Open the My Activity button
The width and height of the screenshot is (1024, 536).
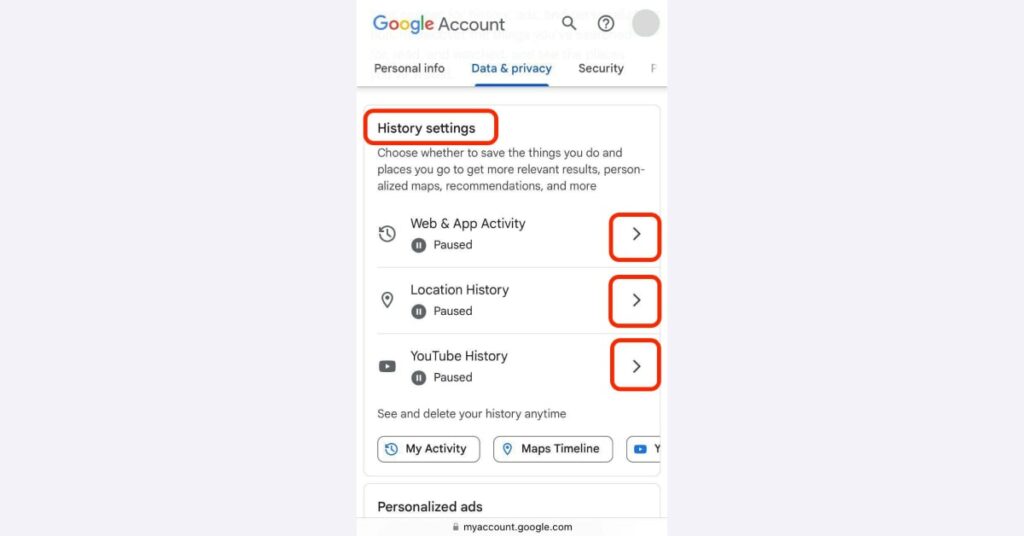428,449
